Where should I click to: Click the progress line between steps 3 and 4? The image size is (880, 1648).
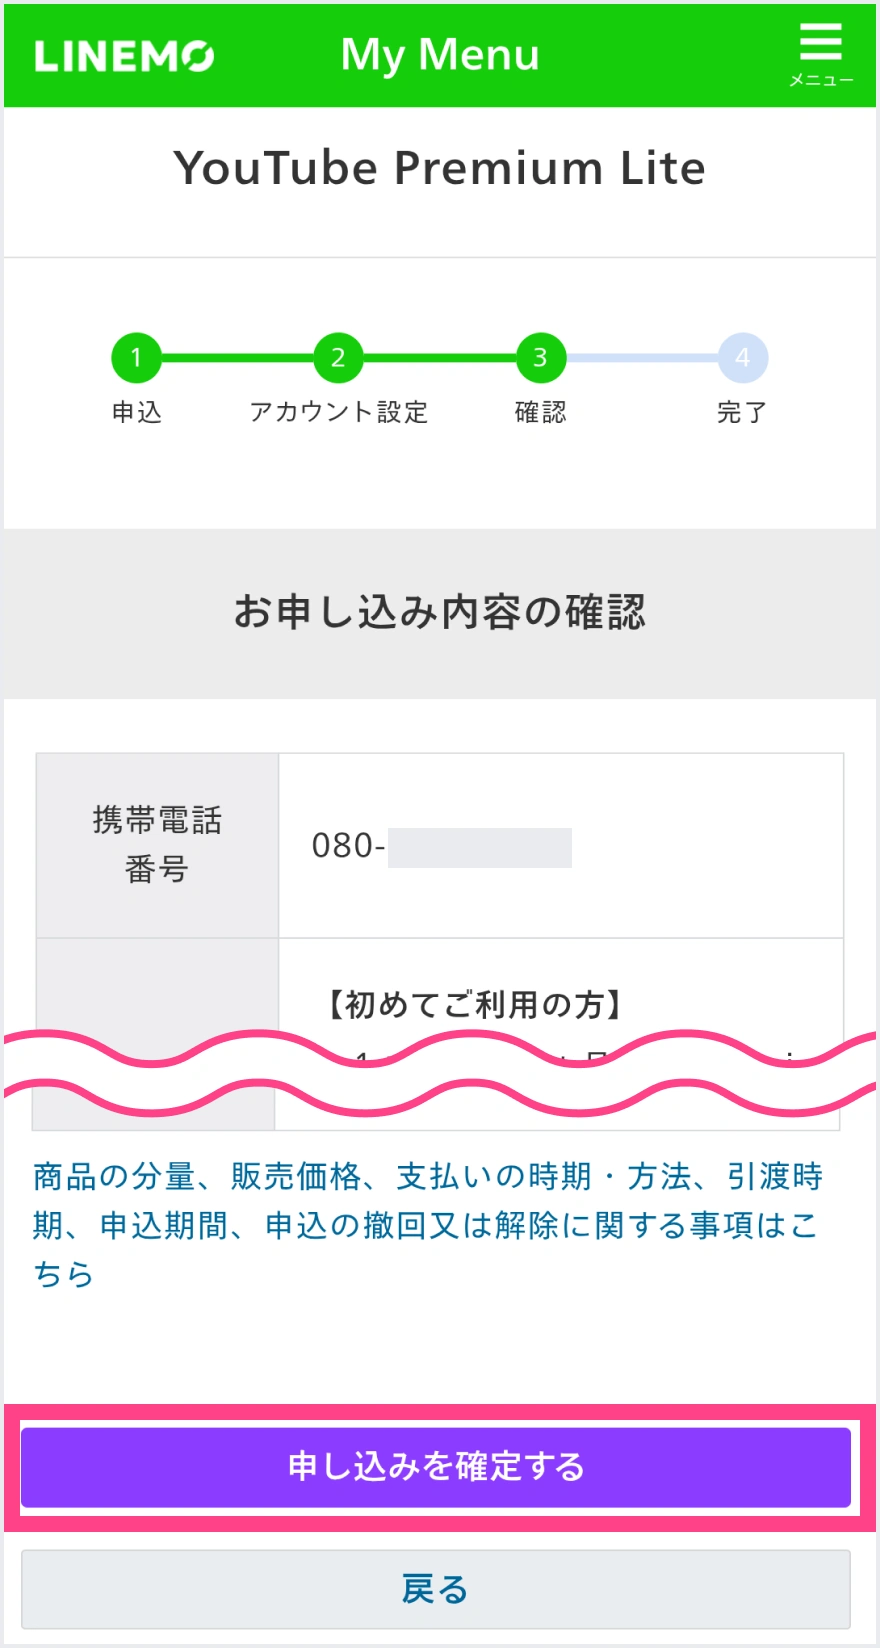pyautogui.click(x=642, y=358)
